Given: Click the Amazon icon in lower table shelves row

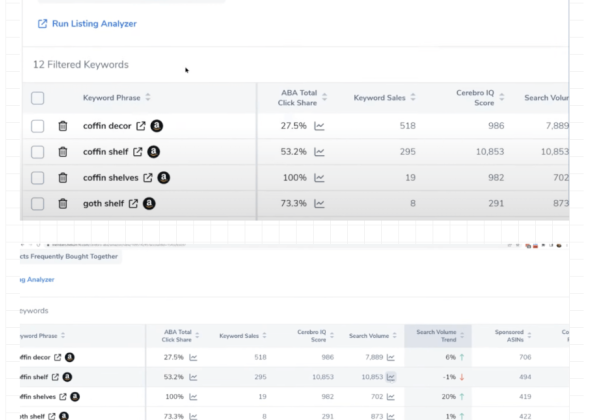Looking at the screenshot, I should [x=75, y=397].
